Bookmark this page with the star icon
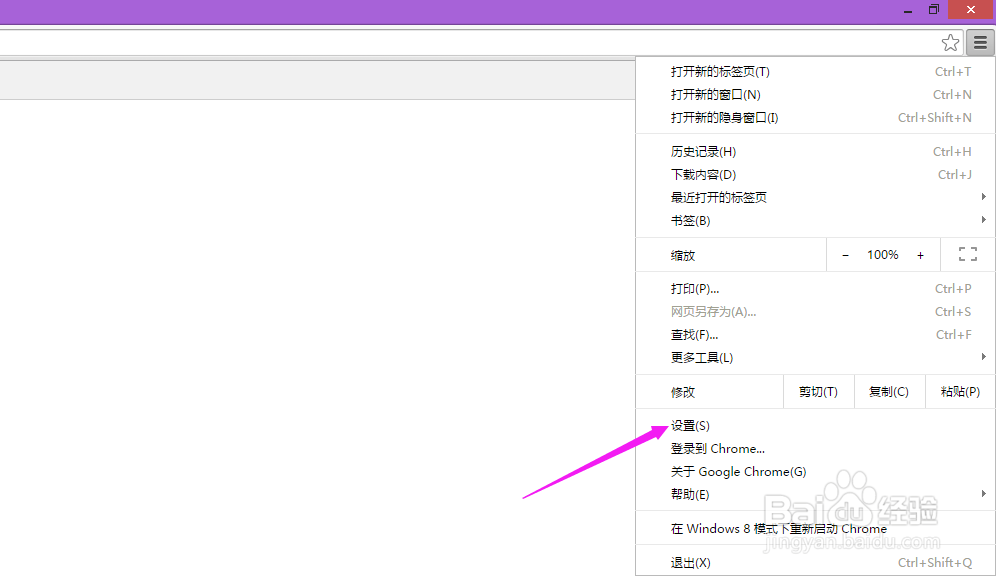 (x=950, y=43)
